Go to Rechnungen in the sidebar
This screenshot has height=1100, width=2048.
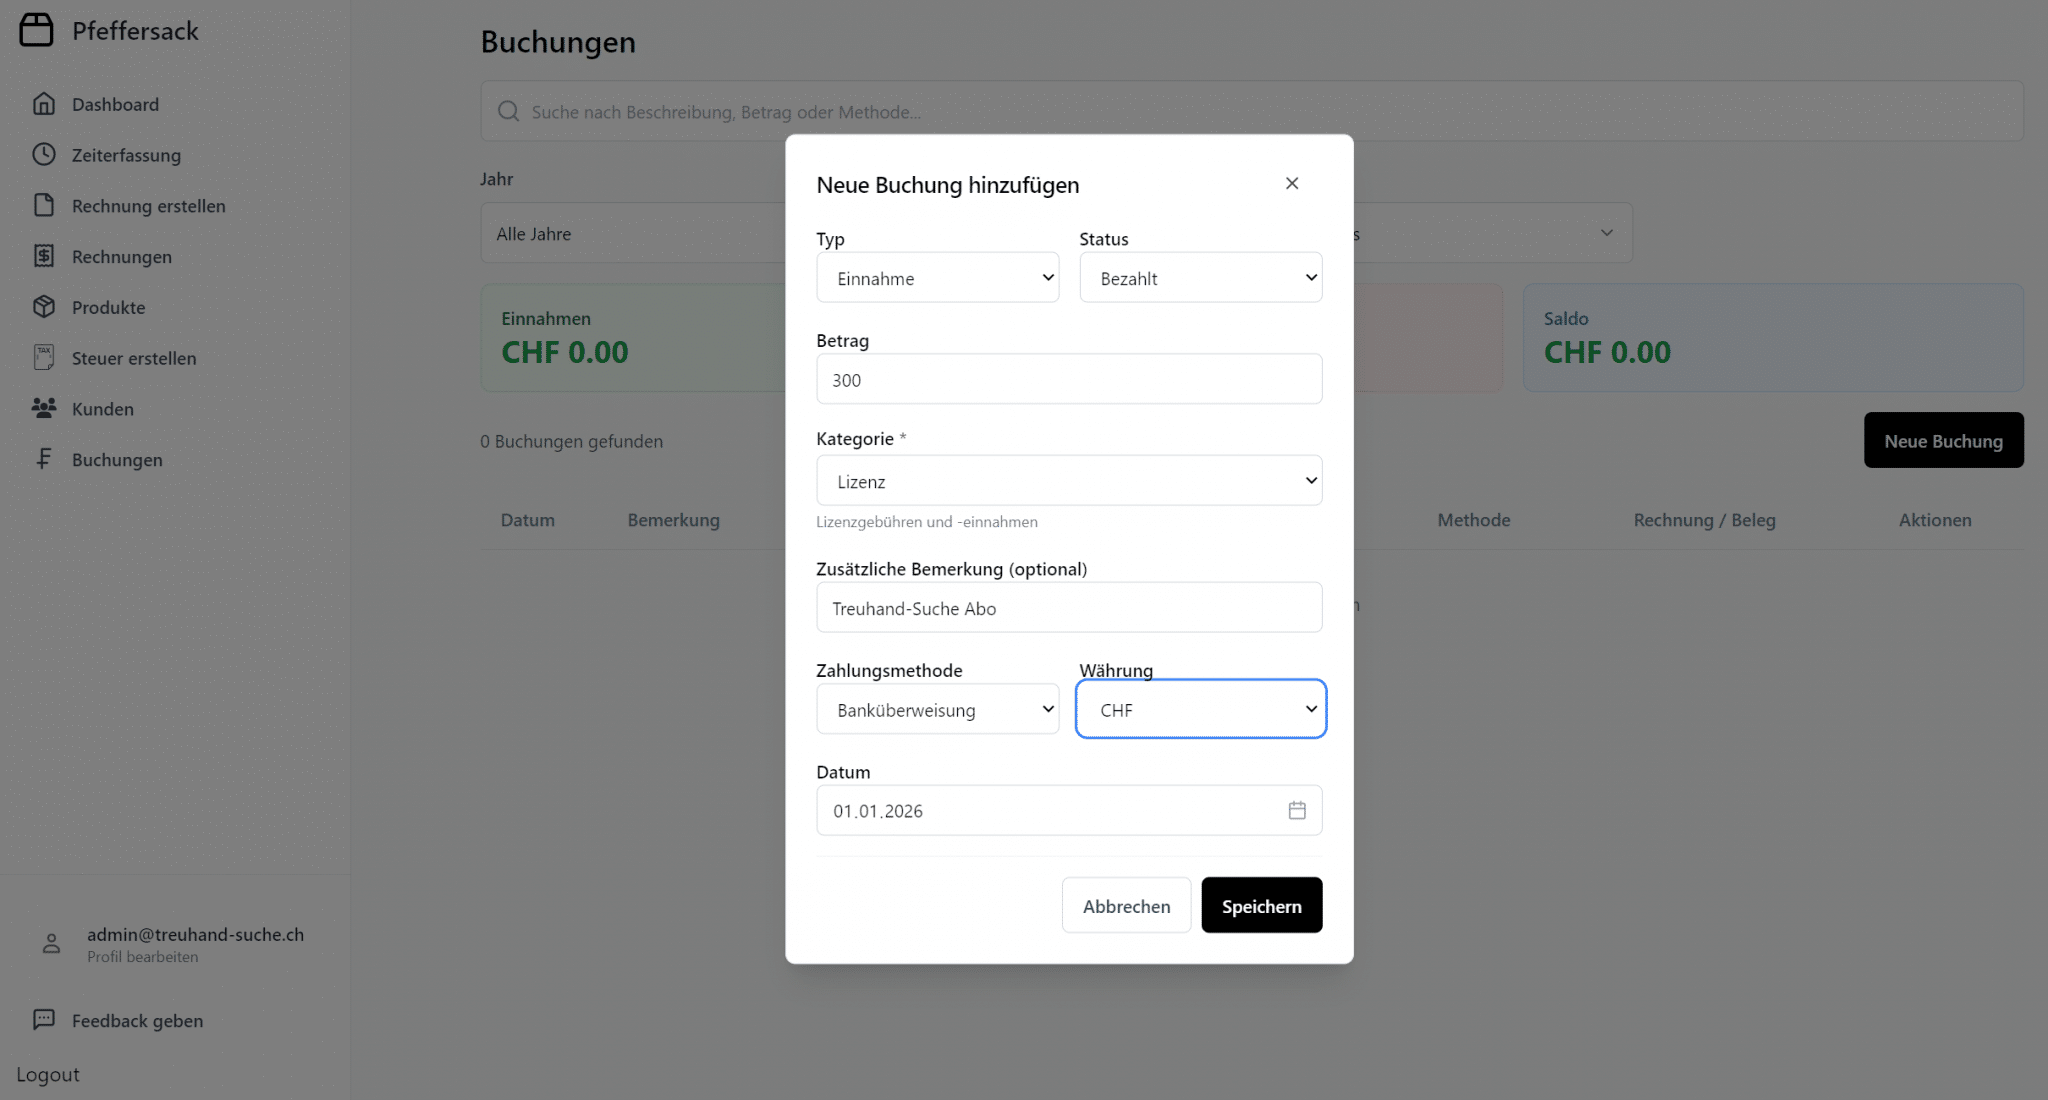121,257
